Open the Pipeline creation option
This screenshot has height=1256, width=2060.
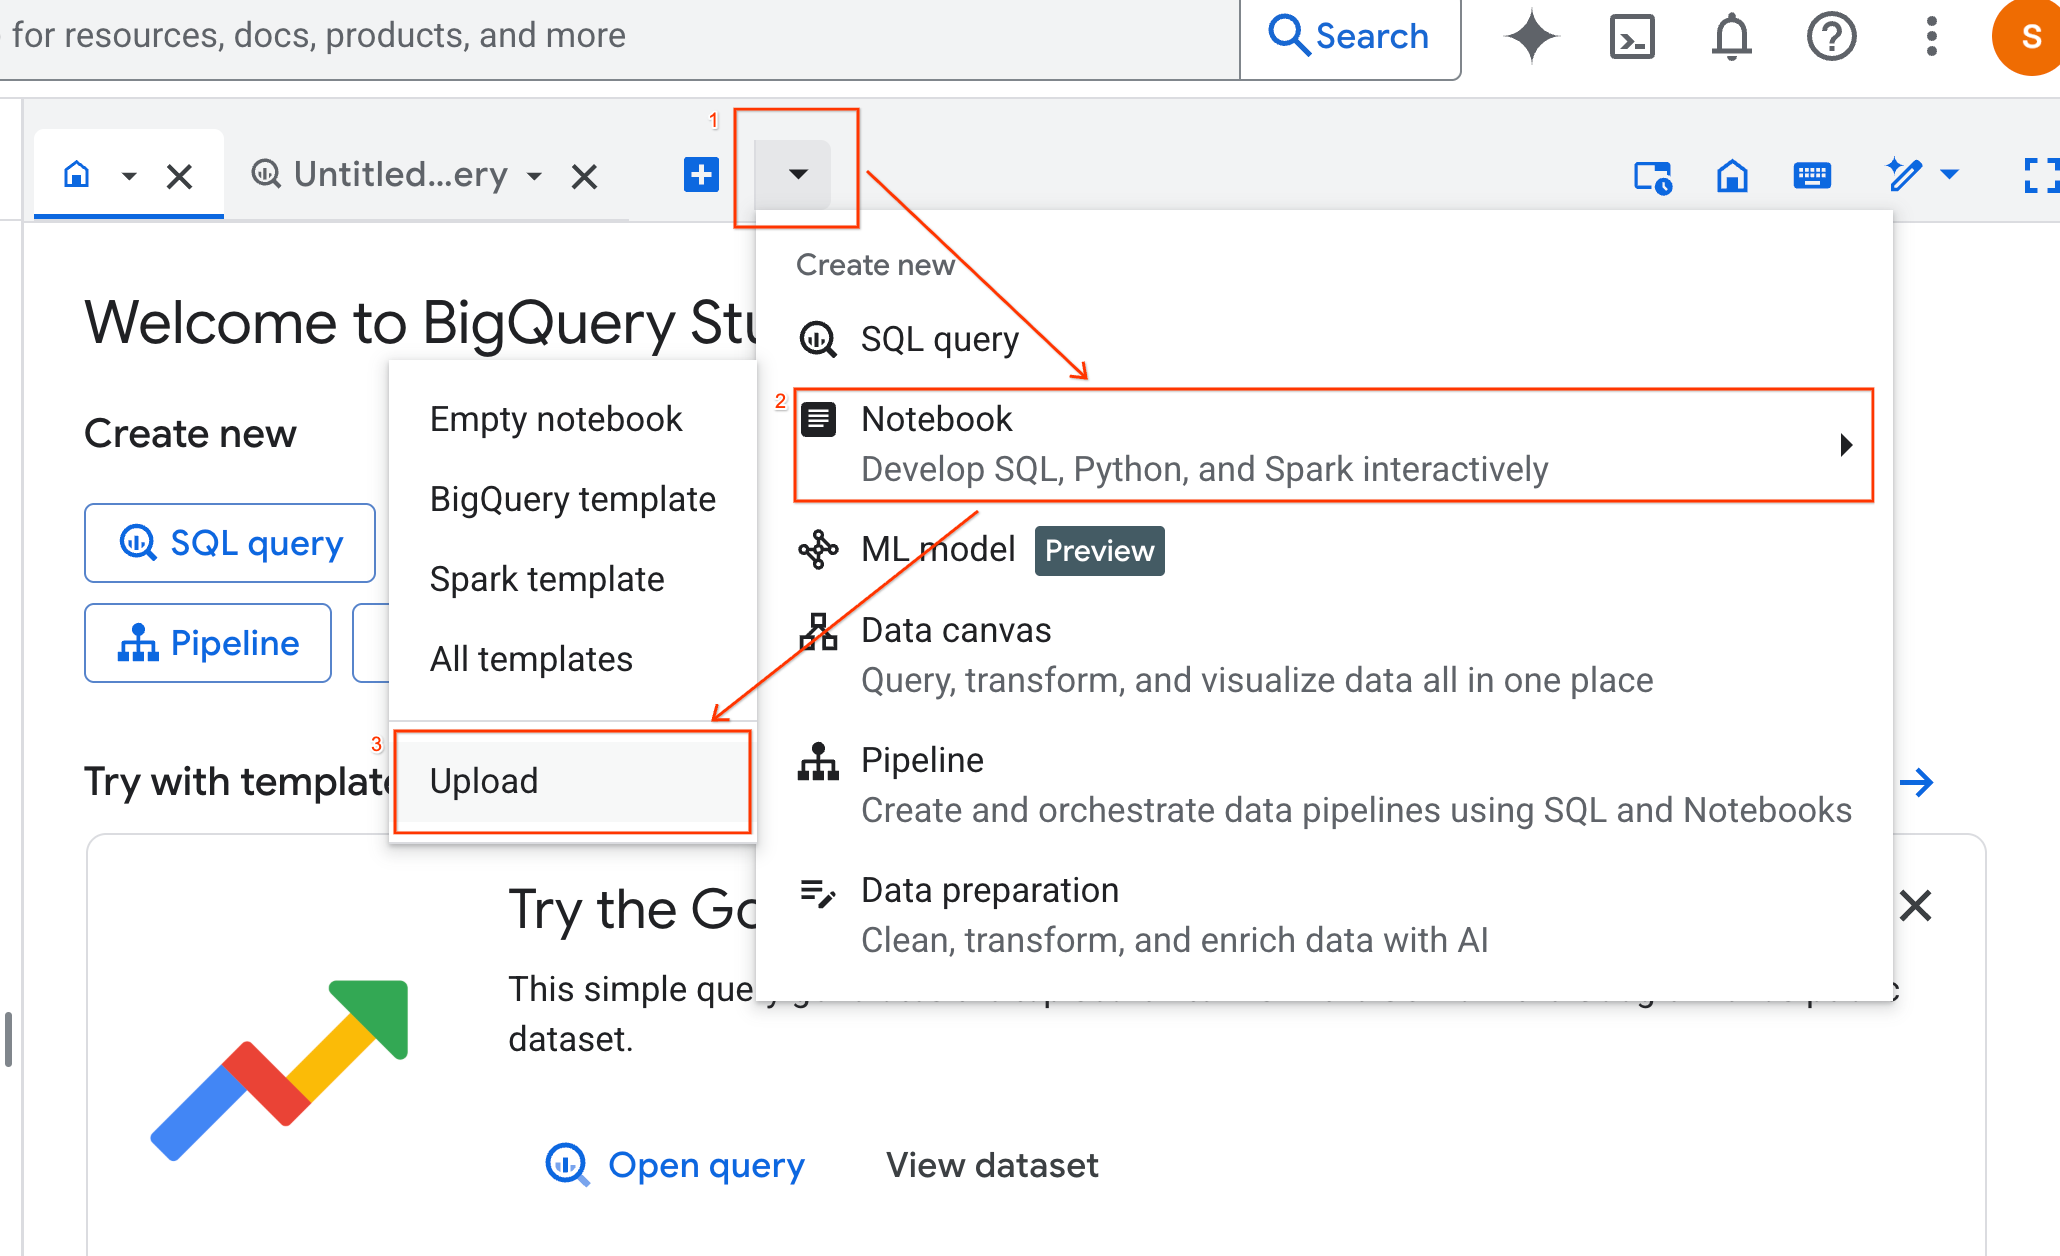tap(921, 759)
